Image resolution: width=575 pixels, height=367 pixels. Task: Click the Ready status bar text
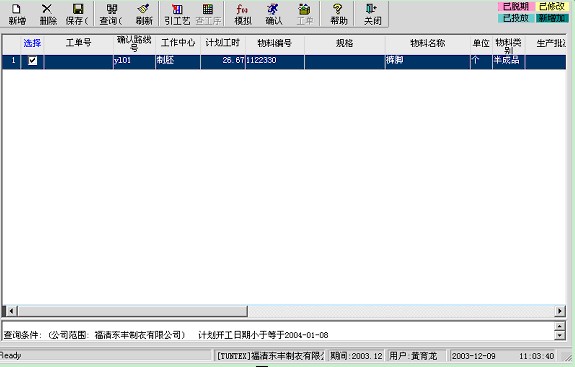tap(11, 355)
